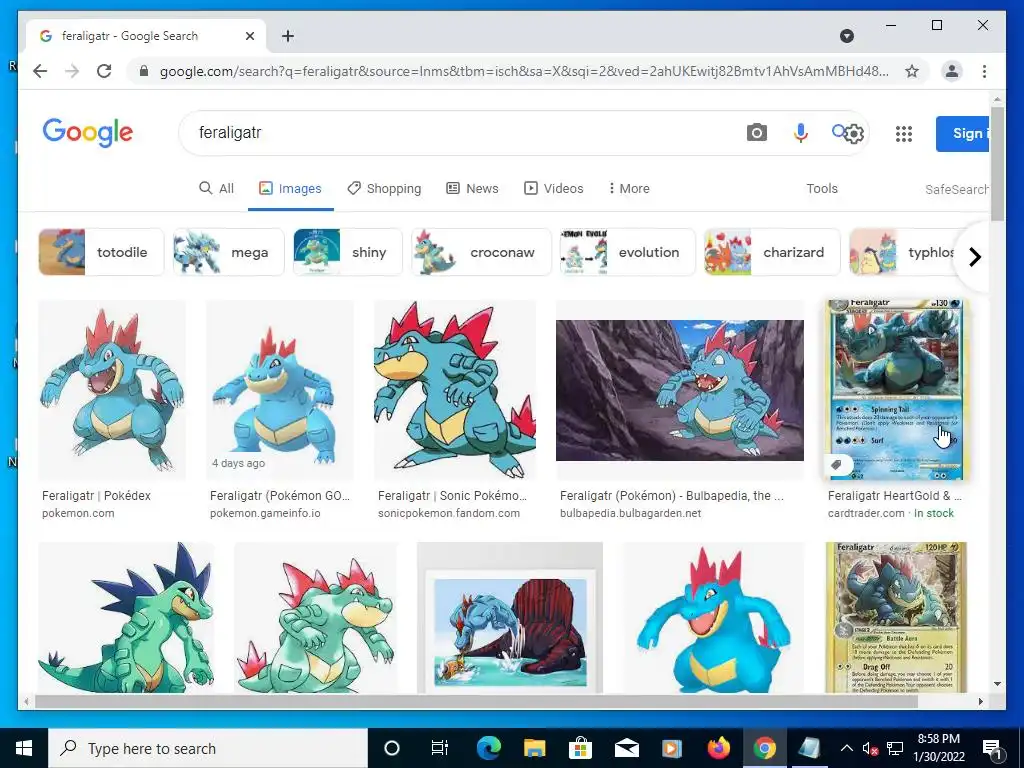Click the Feraligatr | Pokédex title link
The image size is (1024, 768).
96,496
